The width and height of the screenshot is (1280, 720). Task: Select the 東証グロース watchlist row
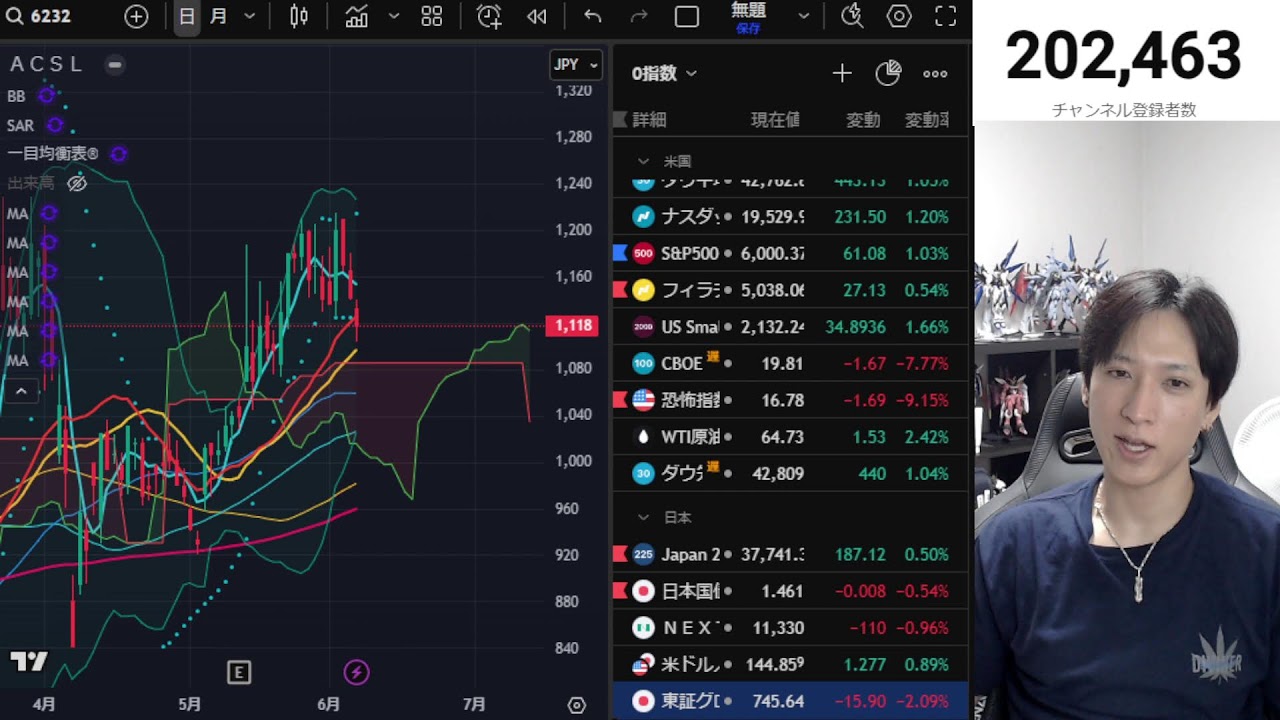point(790,701)
